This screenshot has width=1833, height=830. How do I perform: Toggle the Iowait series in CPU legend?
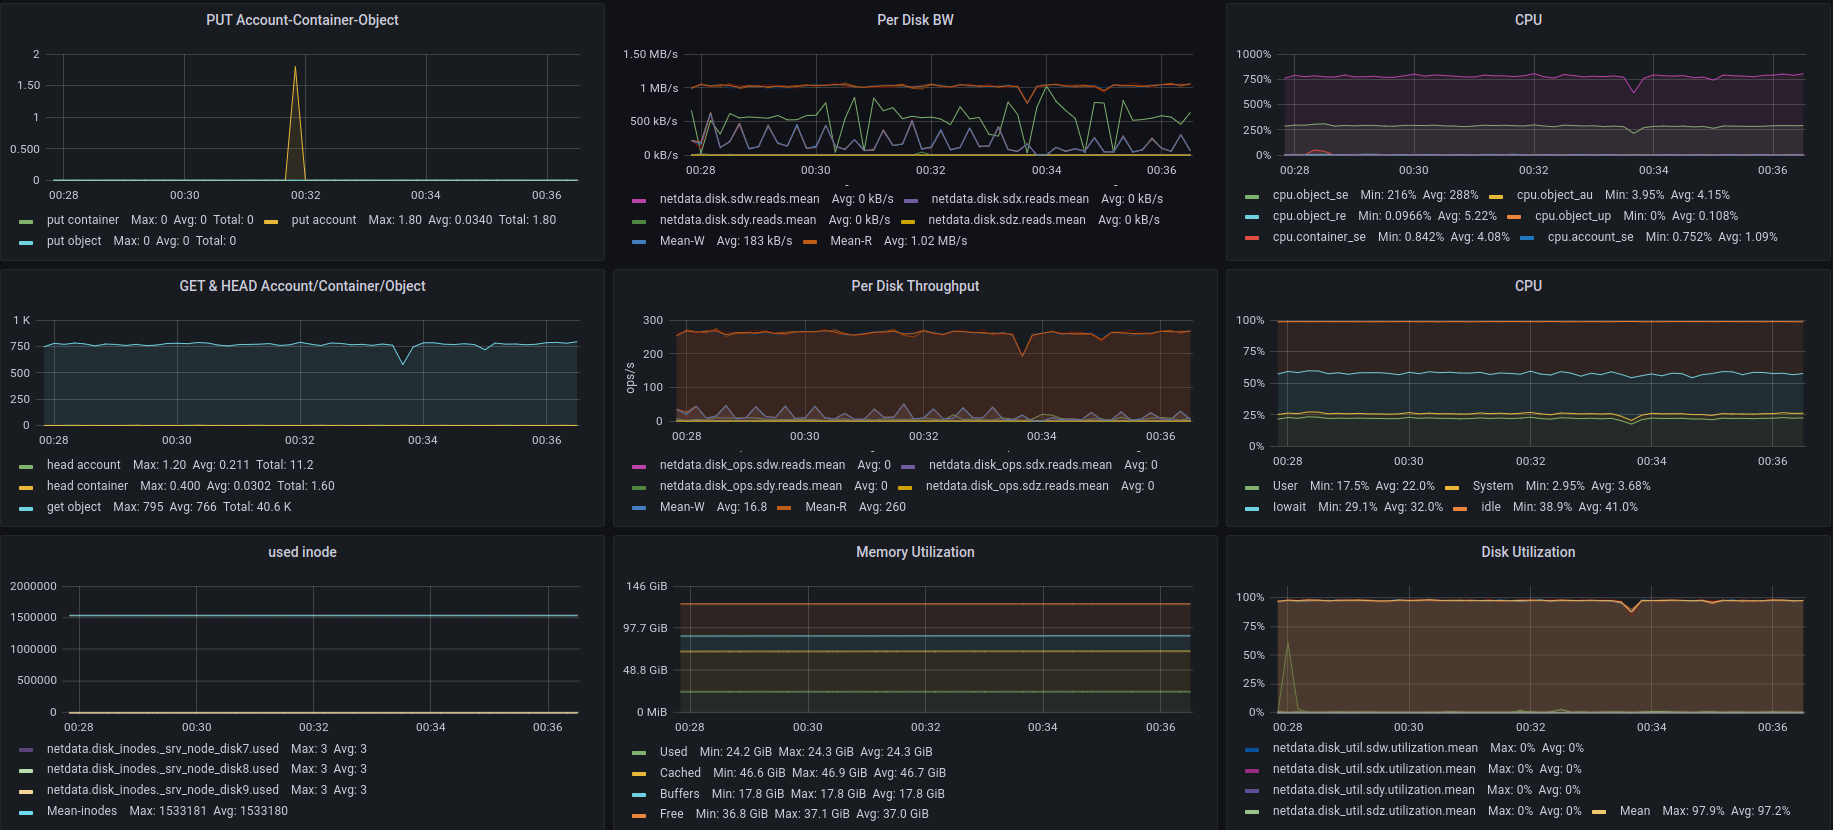point(1289,507)
